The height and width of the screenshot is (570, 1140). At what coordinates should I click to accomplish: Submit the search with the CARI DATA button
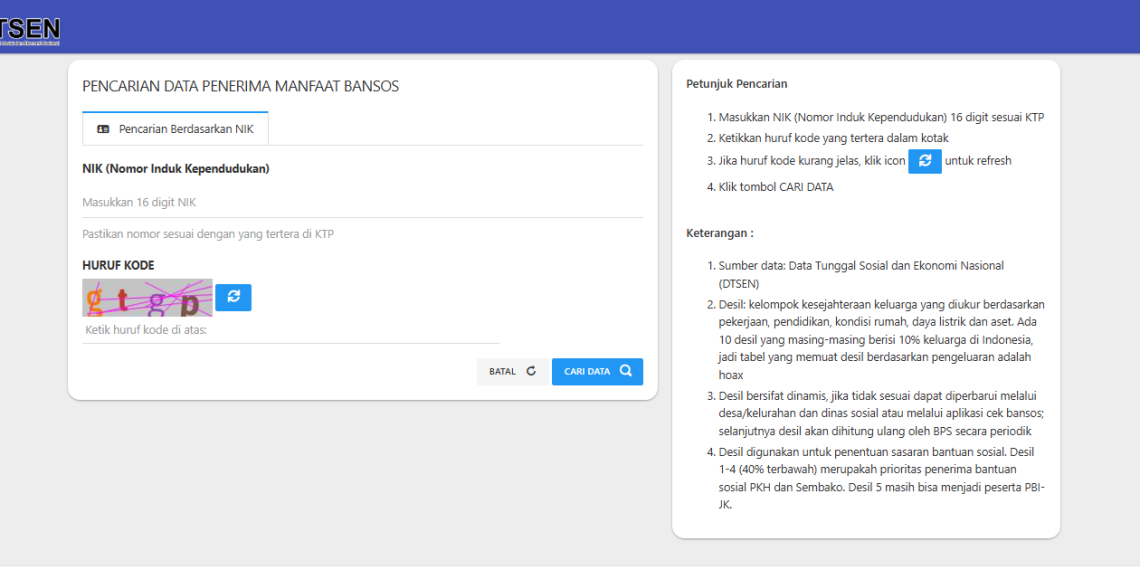point(597,371)
